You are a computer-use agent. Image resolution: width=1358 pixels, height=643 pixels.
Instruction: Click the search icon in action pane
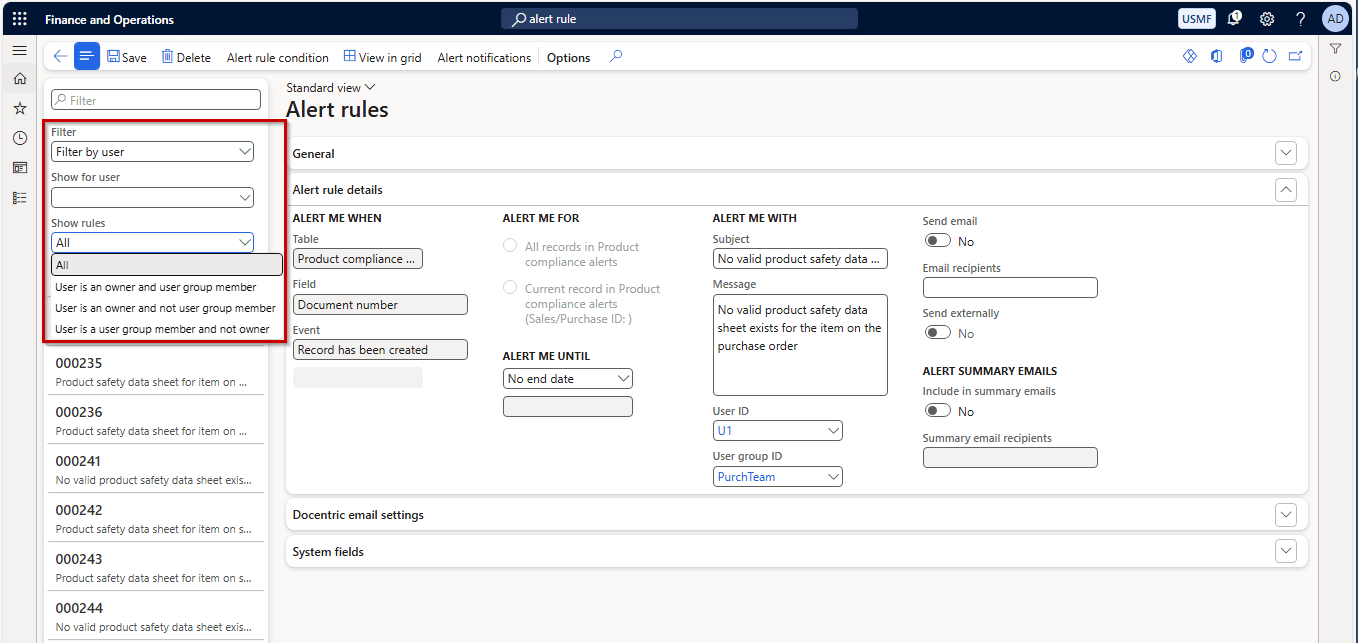pyautogui.click(x=616, y=57)
